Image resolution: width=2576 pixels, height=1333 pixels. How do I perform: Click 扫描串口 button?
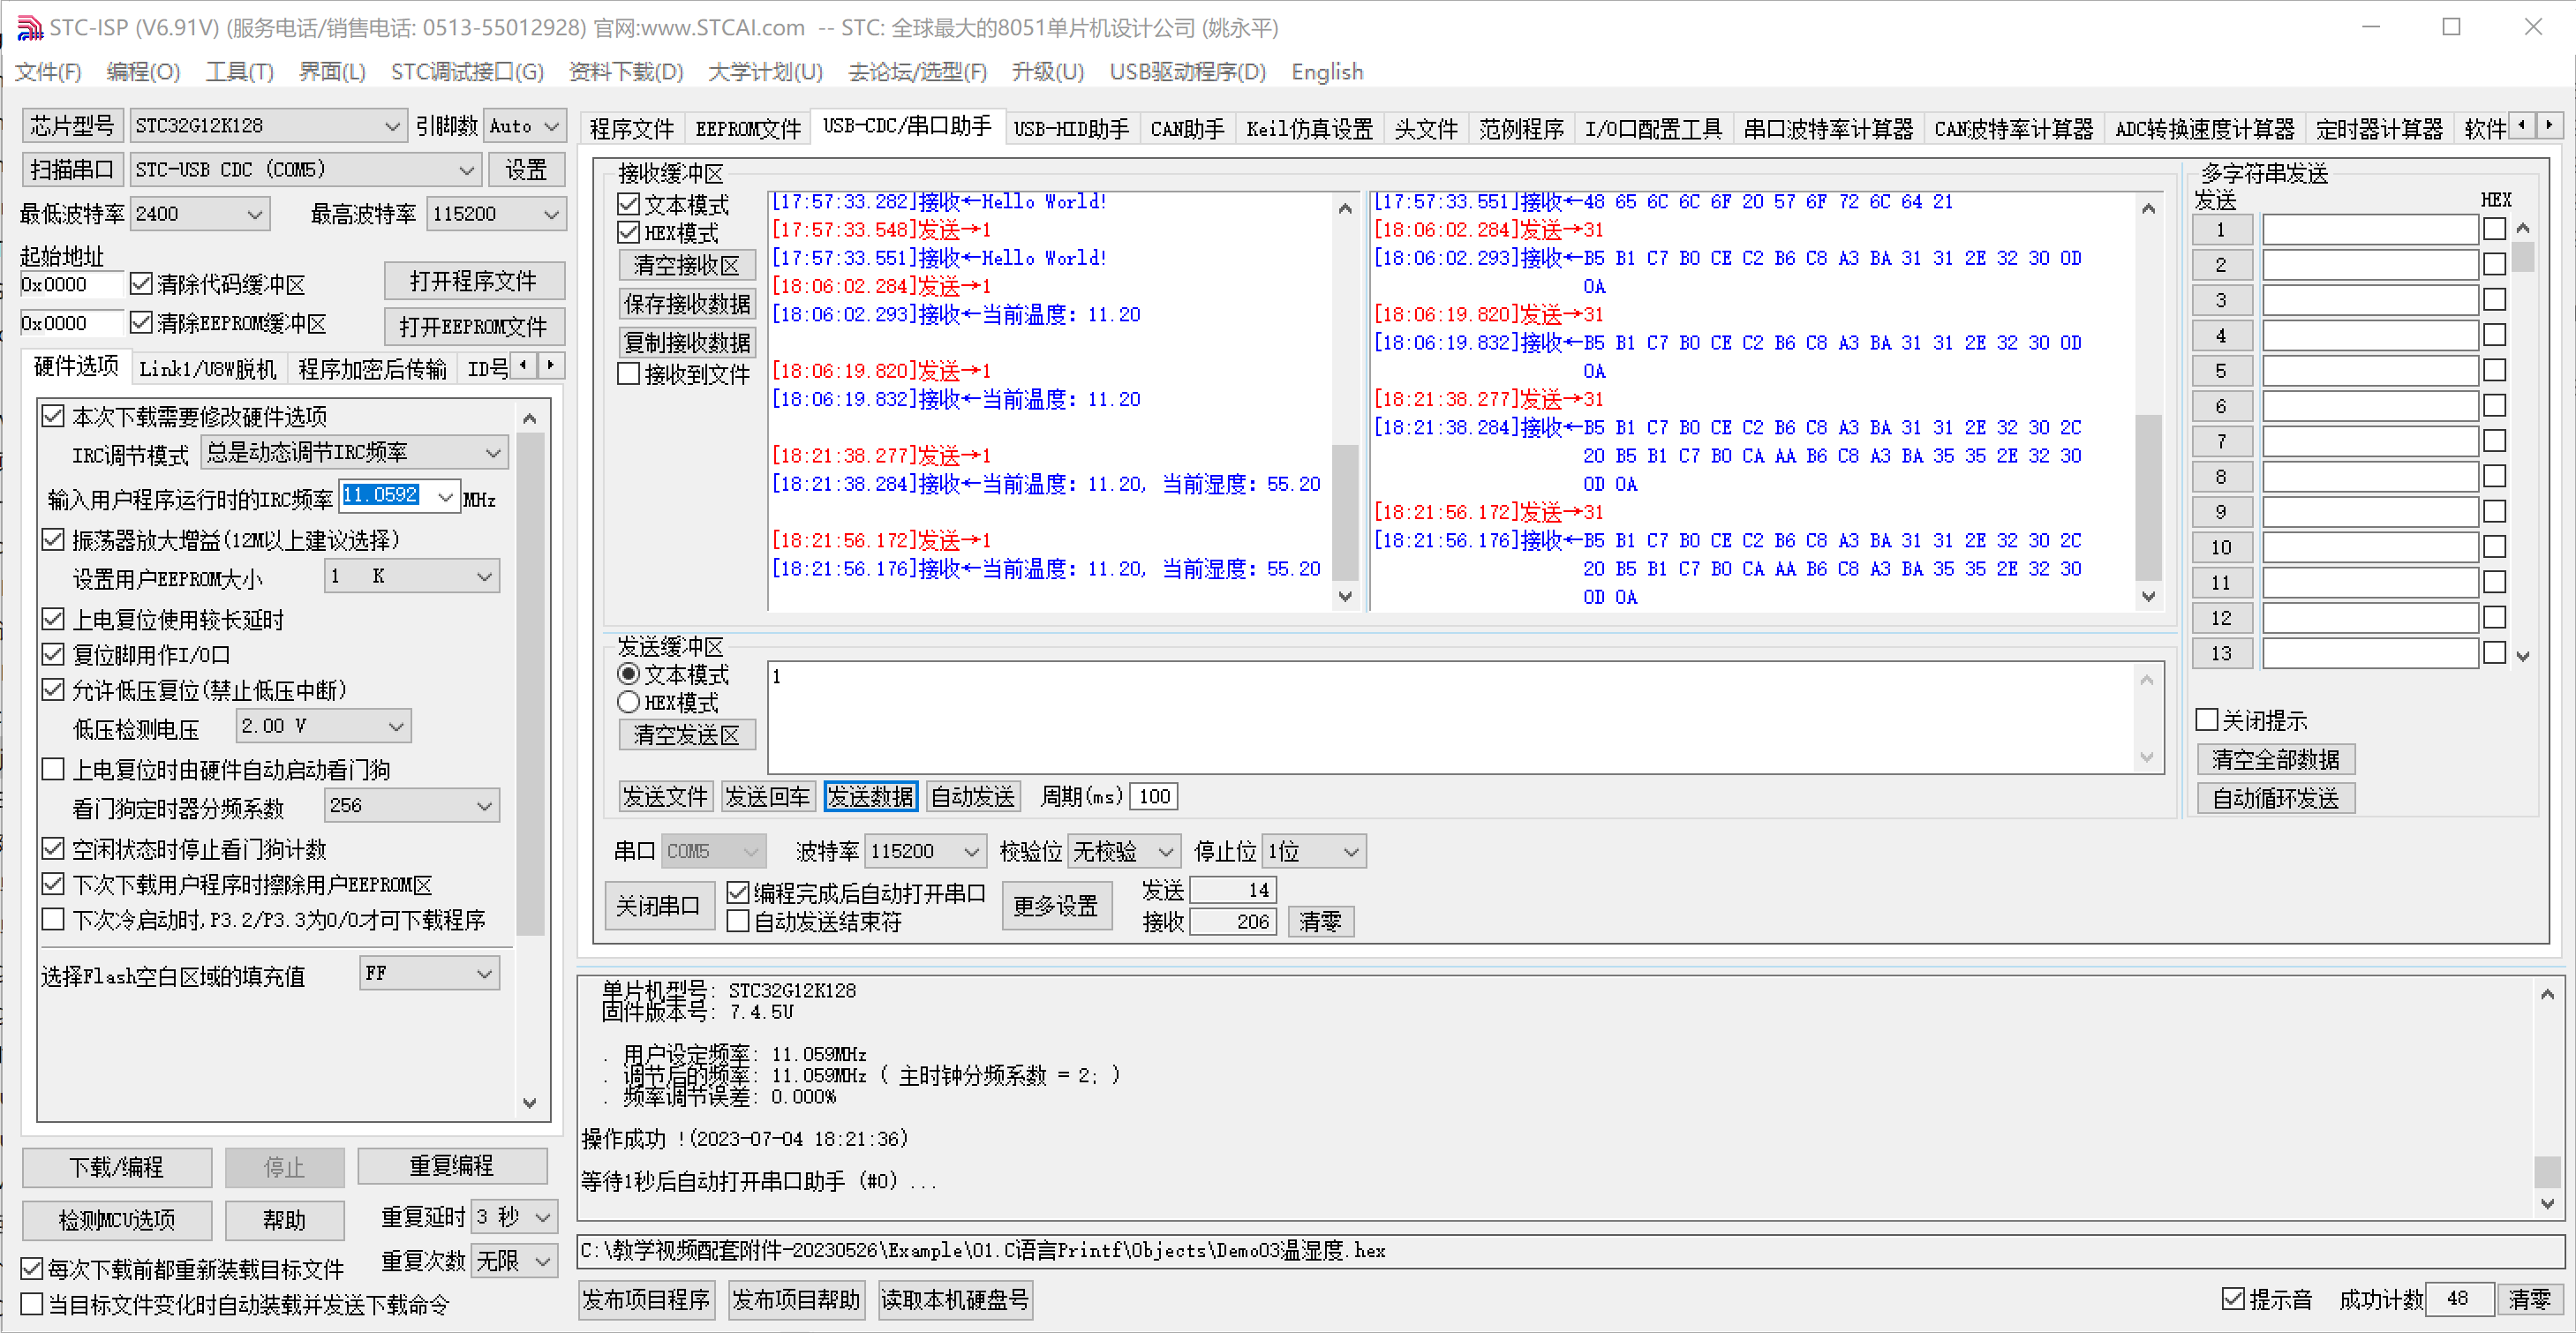[72, 170]
